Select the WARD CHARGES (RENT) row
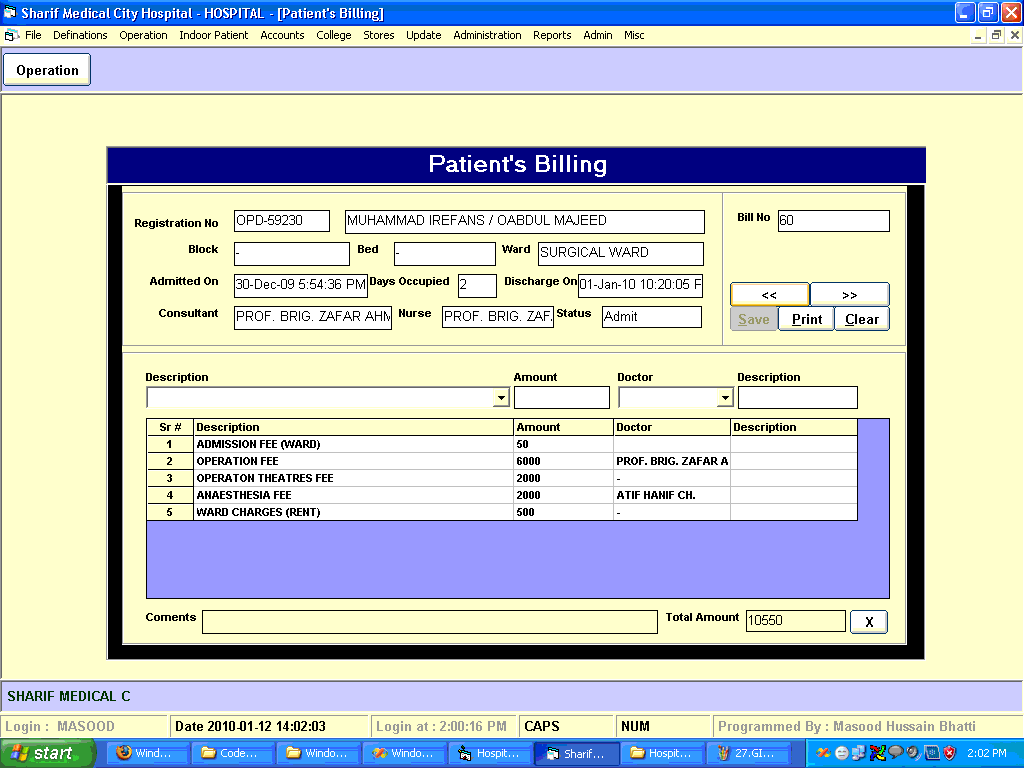The image size is (1024, 768). [502, 512]
